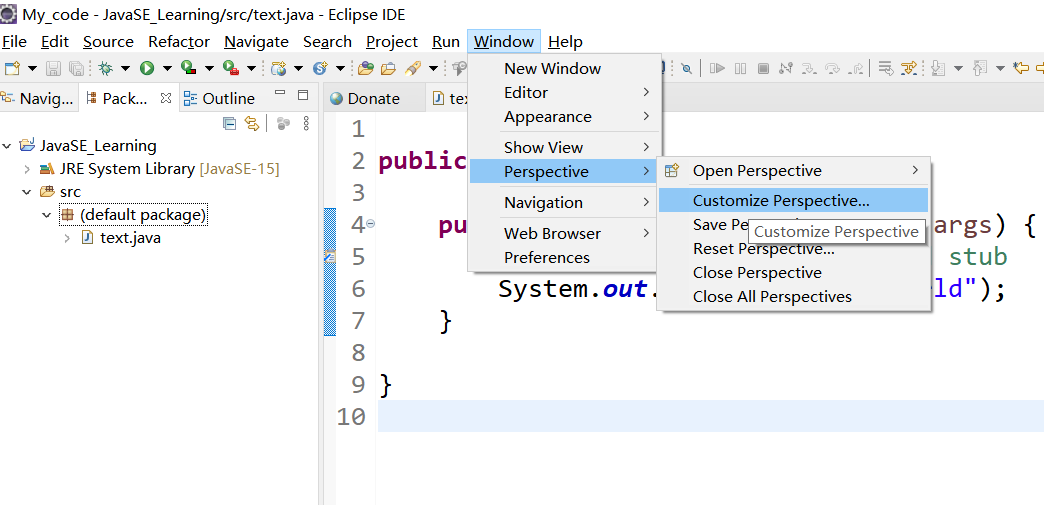
Task: Click the Step Over toolbar icon
Action: pos(832,68)
